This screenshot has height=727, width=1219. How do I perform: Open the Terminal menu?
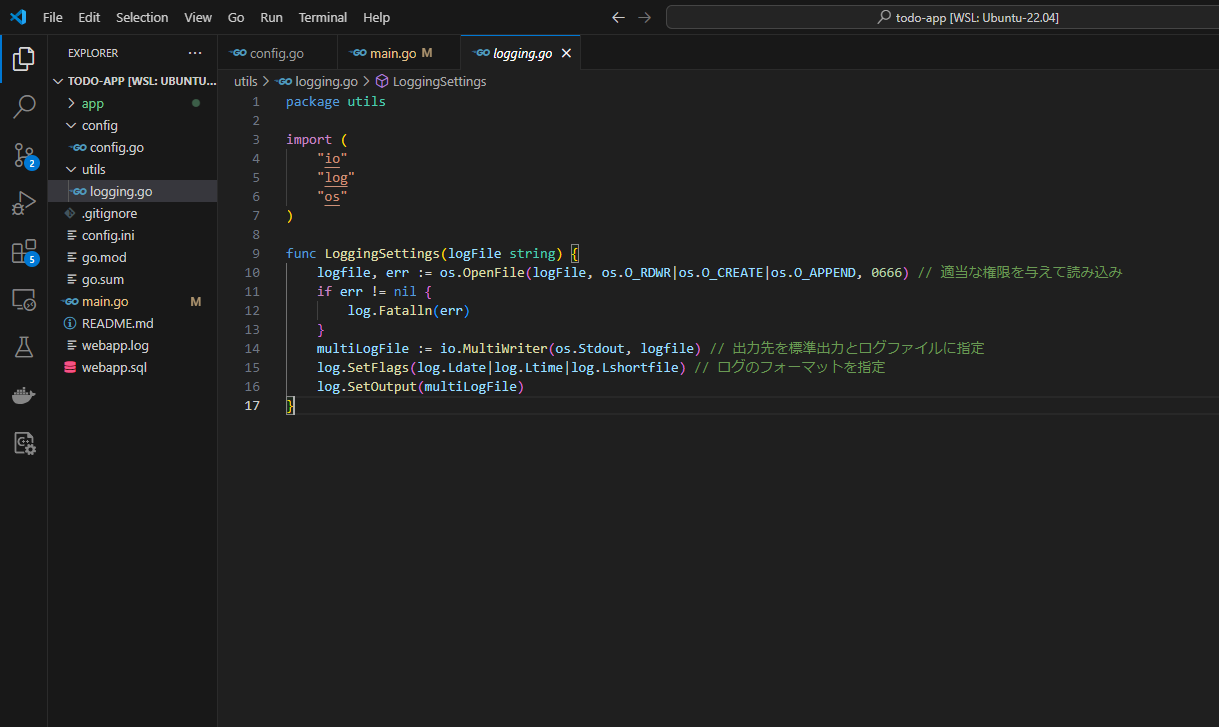click(322, 17)
